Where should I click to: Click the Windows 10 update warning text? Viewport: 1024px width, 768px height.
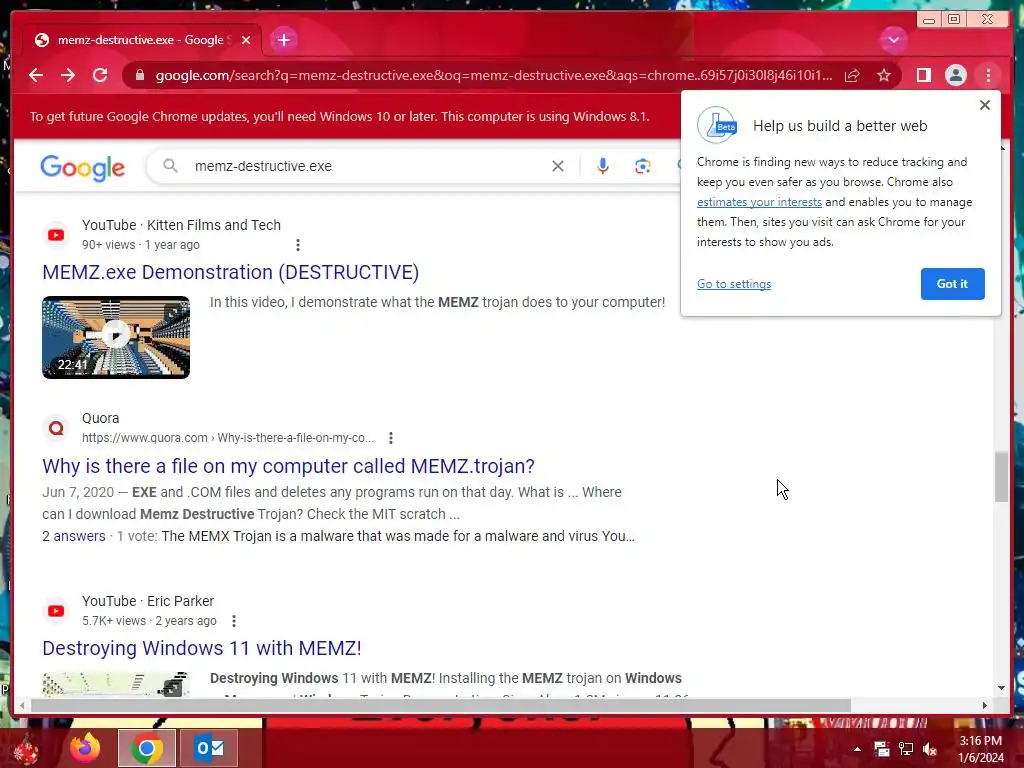[x=340, y=117]
